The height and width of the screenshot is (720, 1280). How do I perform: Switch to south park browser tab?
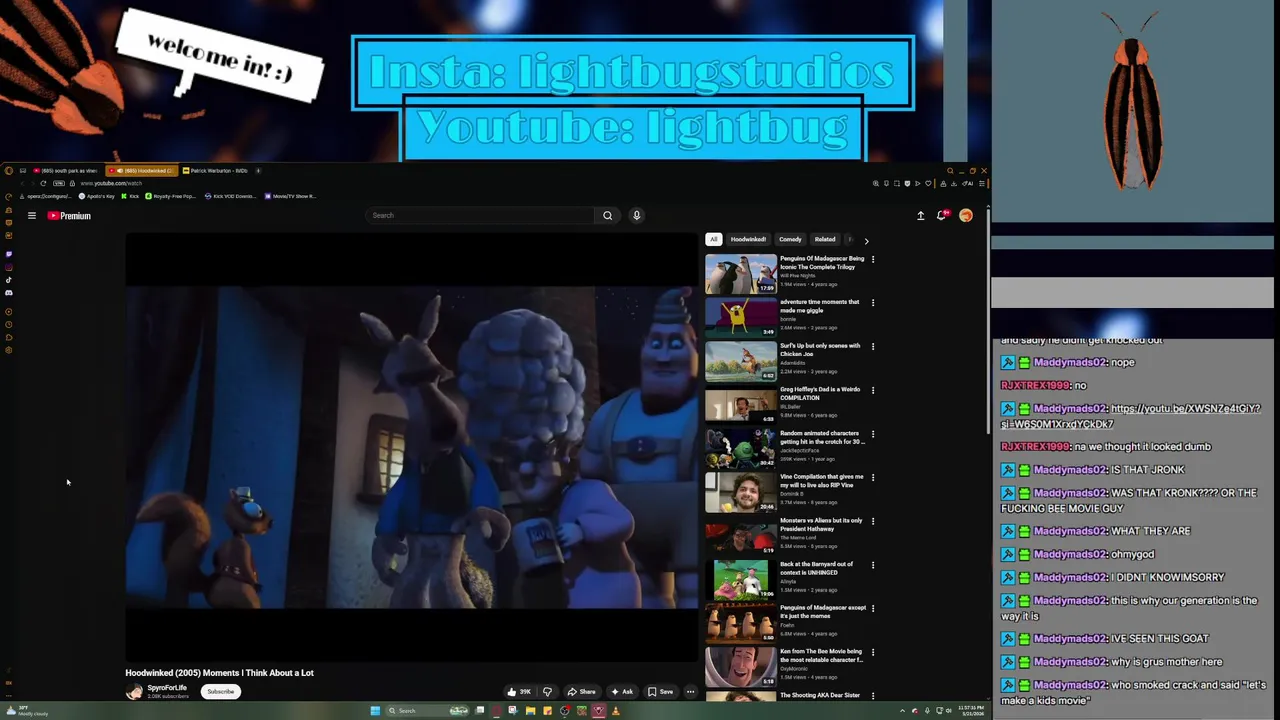point(65,171)
